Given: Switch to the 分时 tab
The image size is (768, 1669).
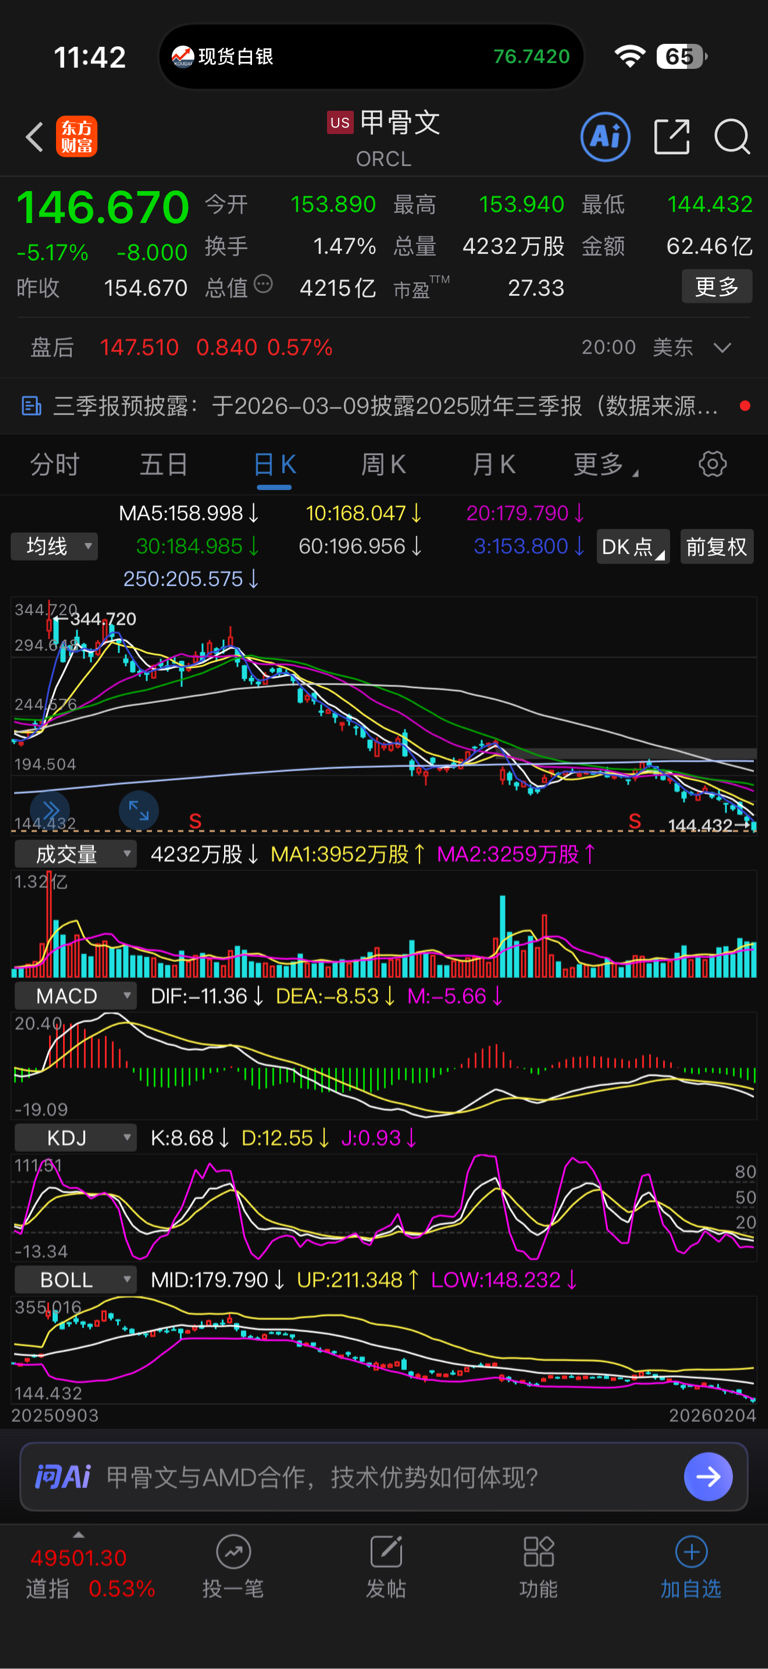Looking at the screenshot, I should click(55, 464).
